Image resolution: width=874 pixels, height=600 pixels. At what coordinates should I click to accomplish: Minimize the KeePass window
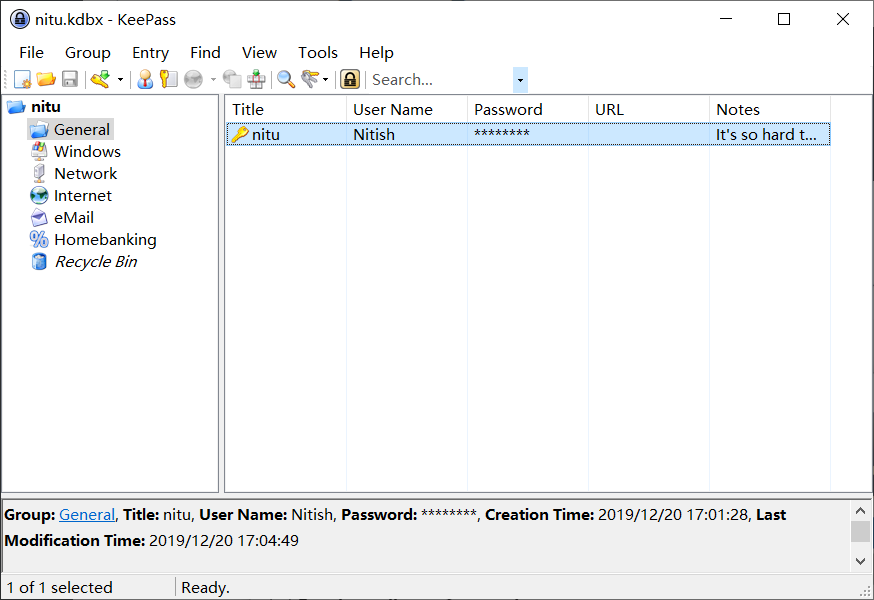pos(726,20)
